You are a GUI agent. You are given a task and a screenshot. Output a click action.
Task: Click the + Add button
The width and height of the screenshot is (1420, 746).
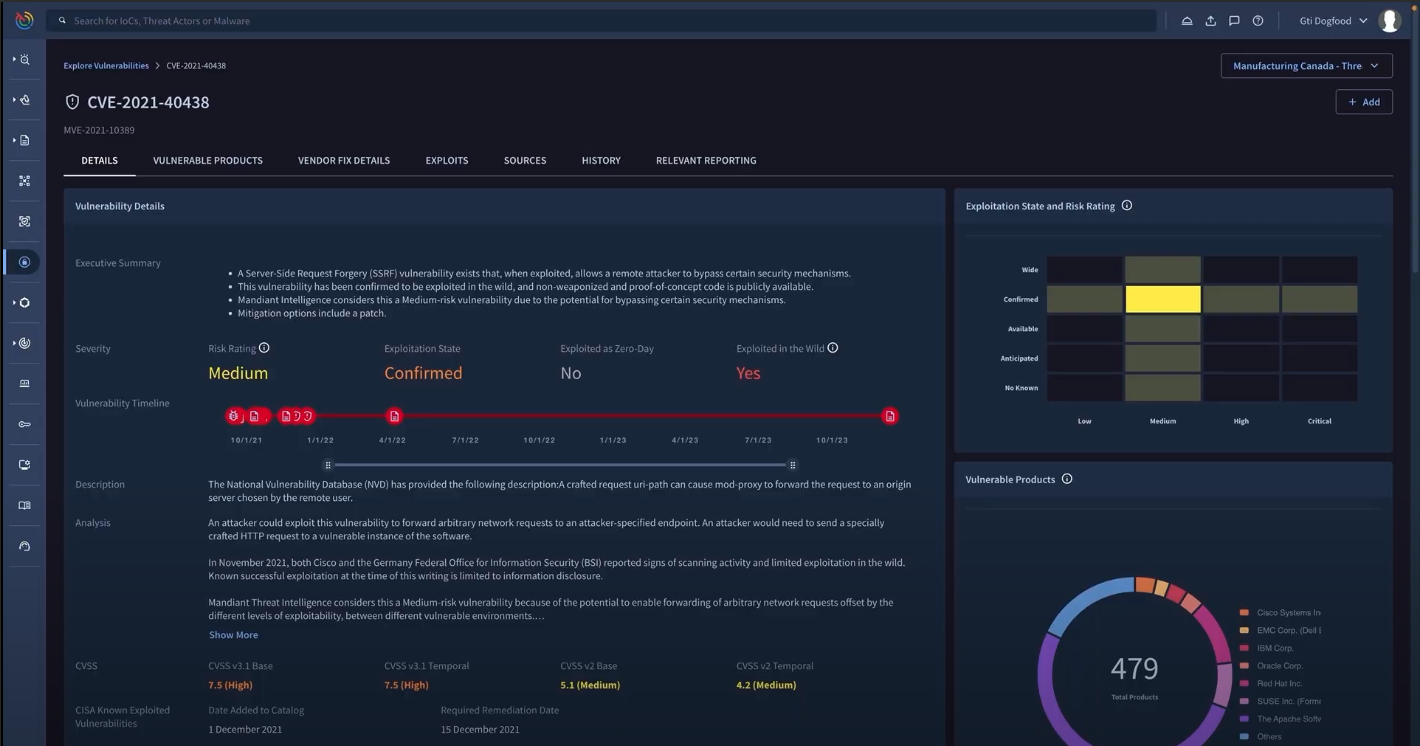tap(1363, 101)
